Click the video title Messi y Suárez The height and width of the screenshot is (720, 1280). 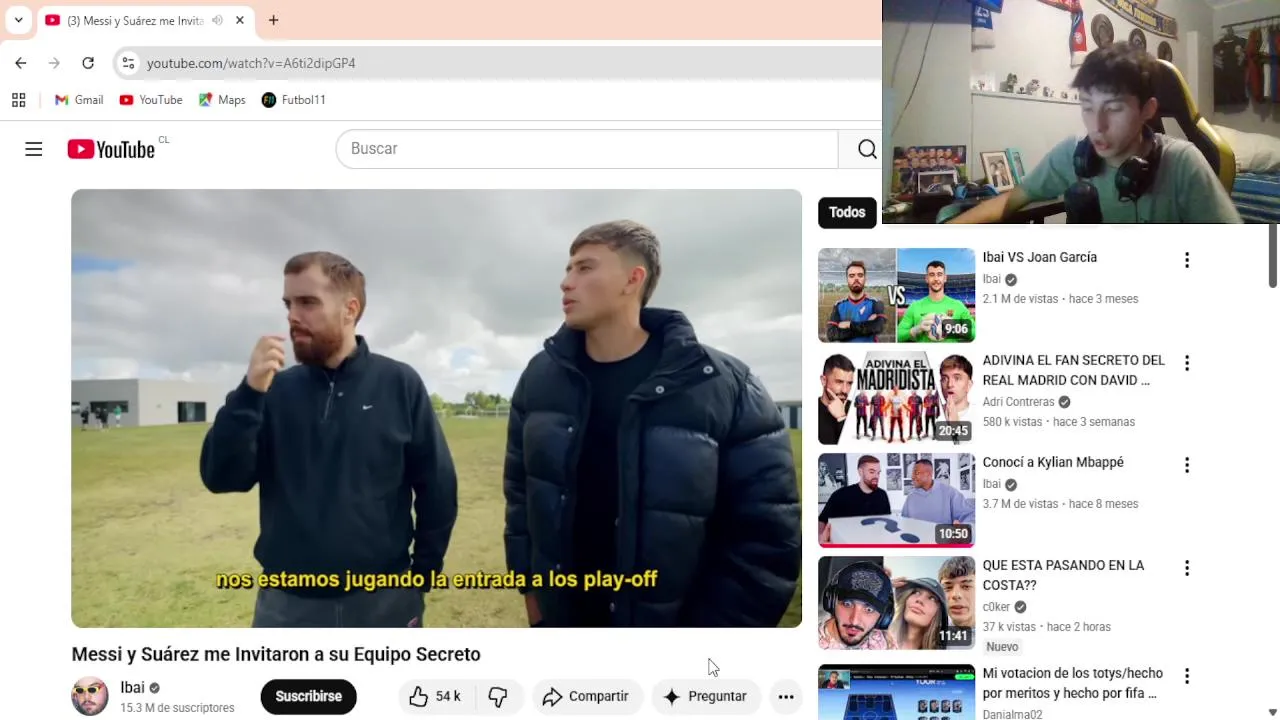(x=276, y=654)
